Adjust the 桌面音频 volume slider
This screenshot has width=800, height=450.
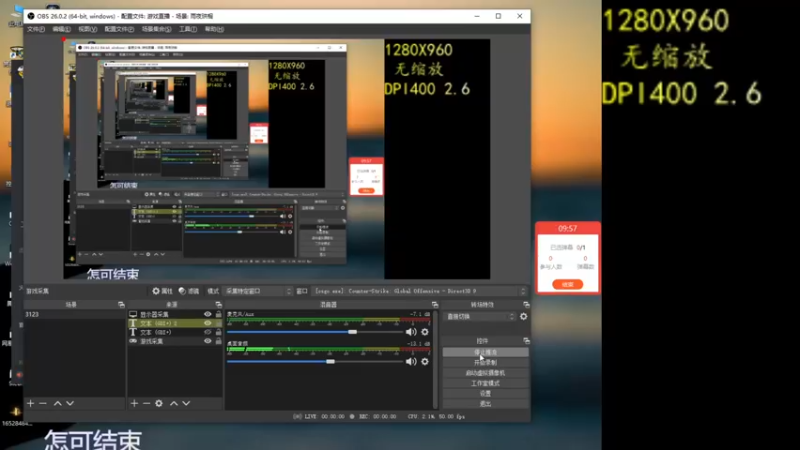(315, 362)
